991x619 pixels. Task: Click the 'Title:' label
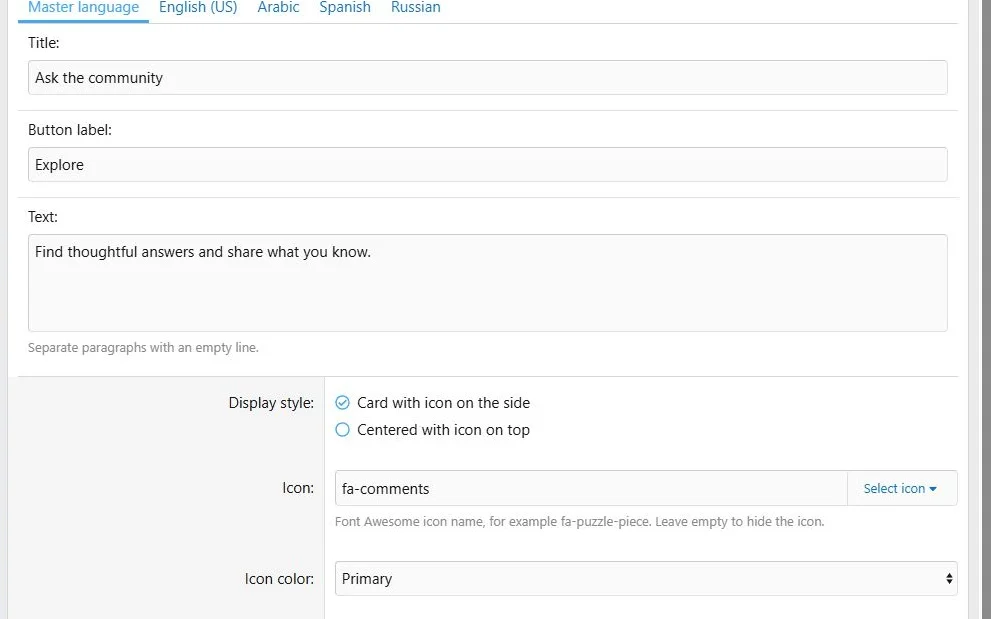(44, 43)
